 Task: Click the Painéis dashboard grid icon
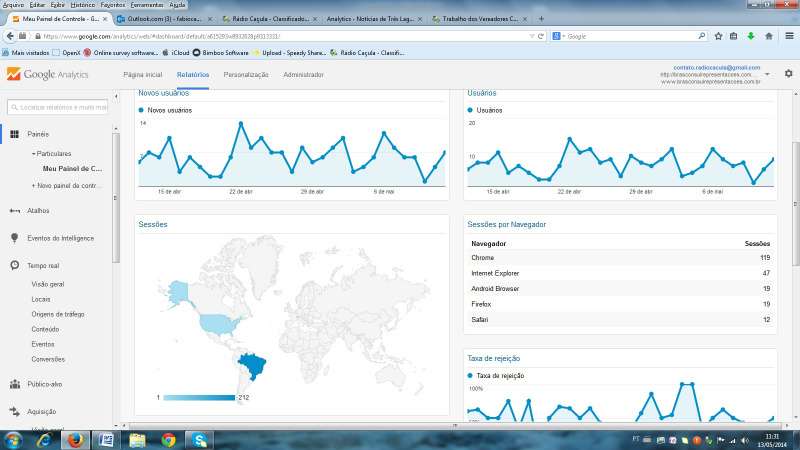[x=15, y=134]
